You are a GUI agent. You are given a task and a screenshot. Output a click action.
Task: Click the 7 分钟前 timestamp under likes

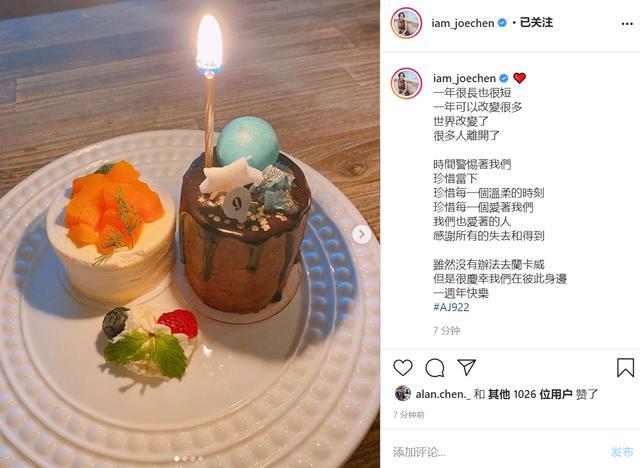[409, 415]
